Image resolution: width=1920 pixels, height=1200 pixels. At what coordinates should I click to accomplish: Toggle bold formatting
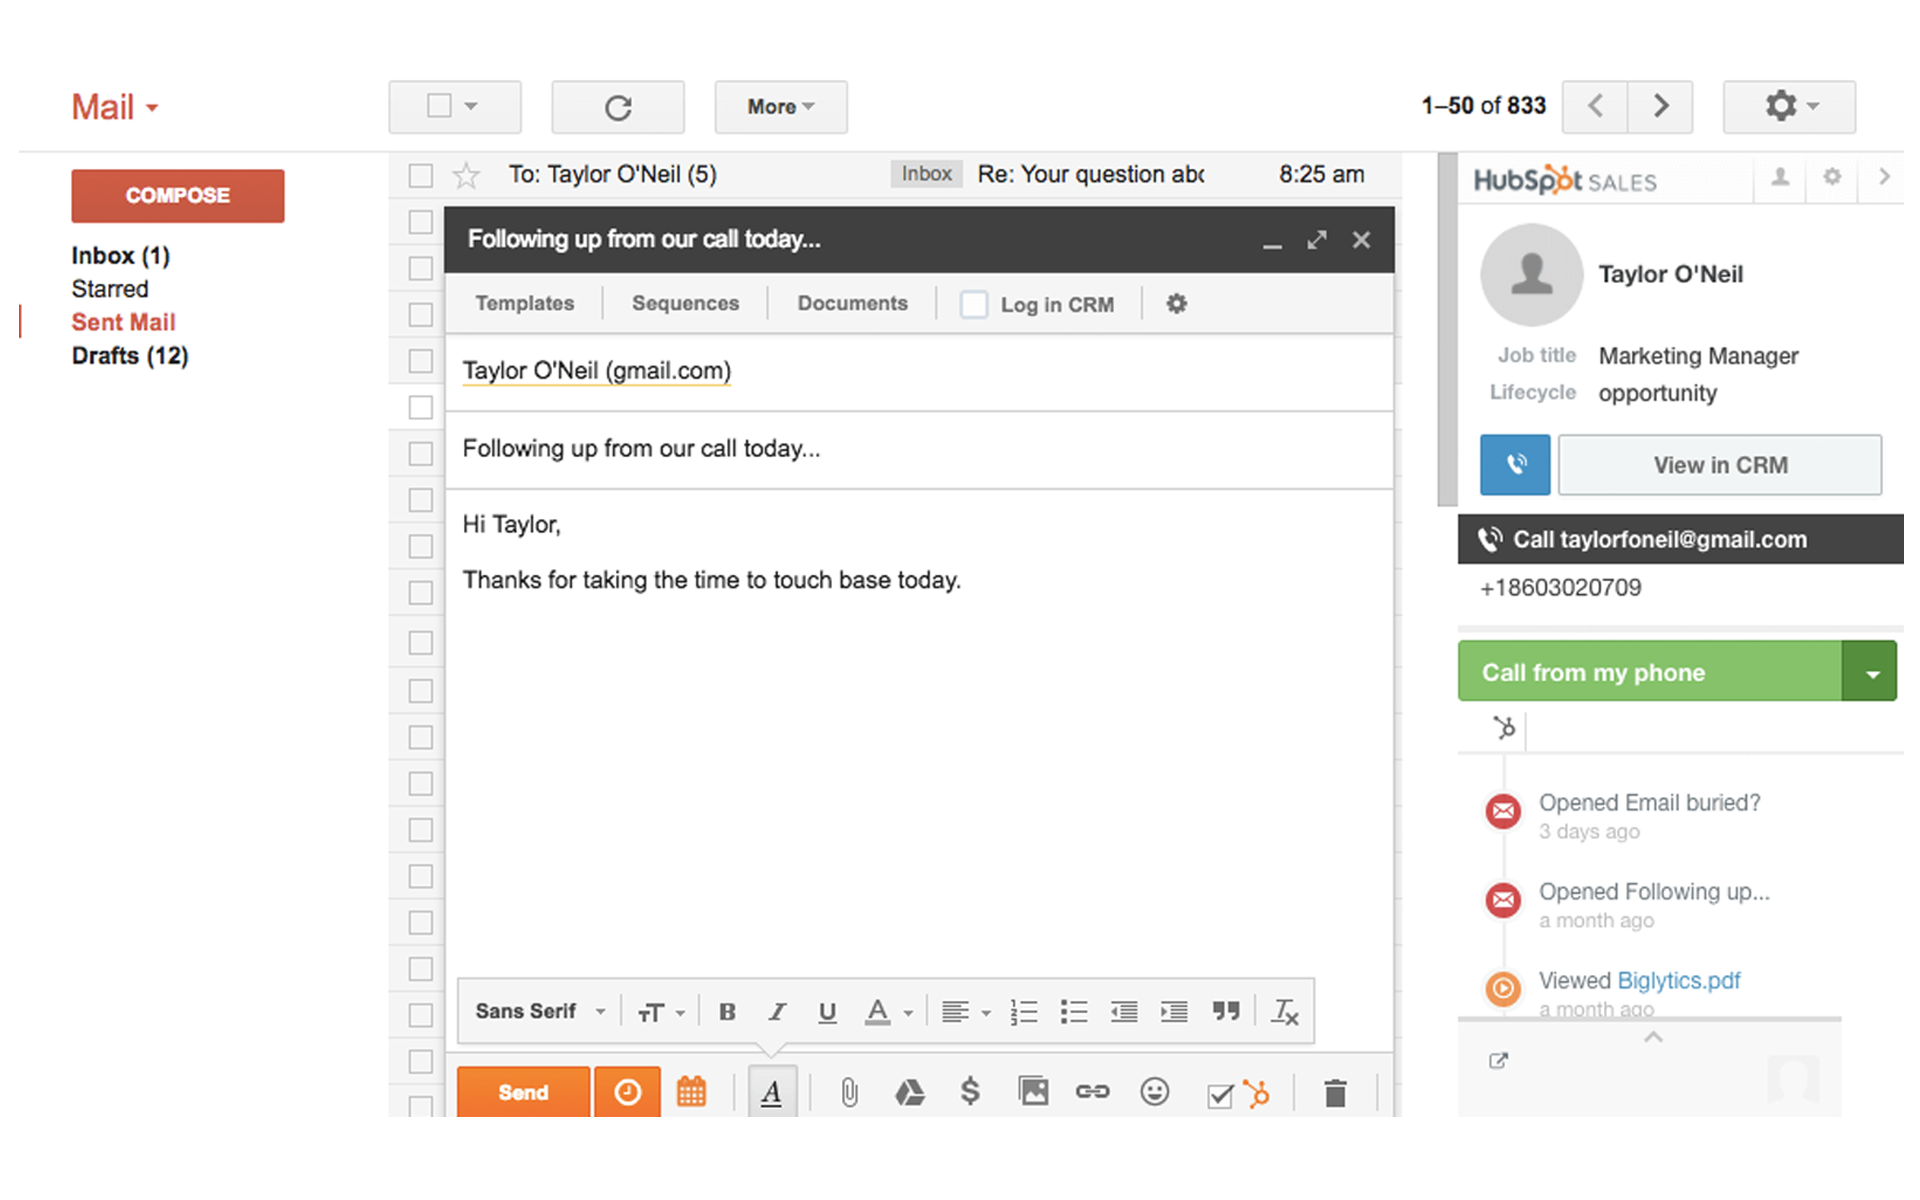coord(727,1012)
